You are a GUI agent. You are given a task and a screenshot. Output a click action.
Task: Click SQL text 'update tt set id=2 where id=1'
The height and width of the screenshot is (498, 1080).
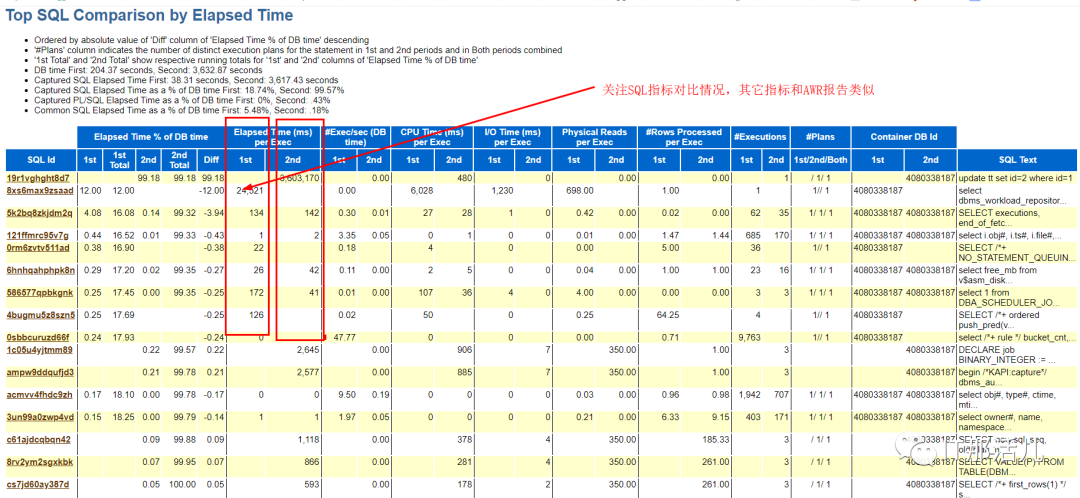[x=1017, y=178]
